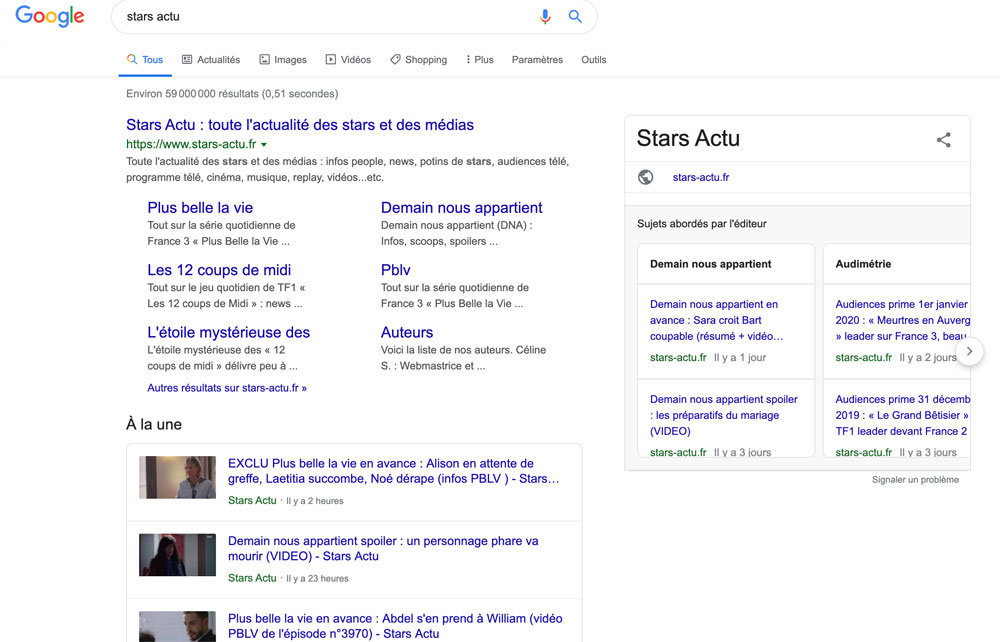Screen dimensions: 1000x642
Task: Expand dropdown arrow next to stars-actu.fr URL
Action: click(264, 145)
